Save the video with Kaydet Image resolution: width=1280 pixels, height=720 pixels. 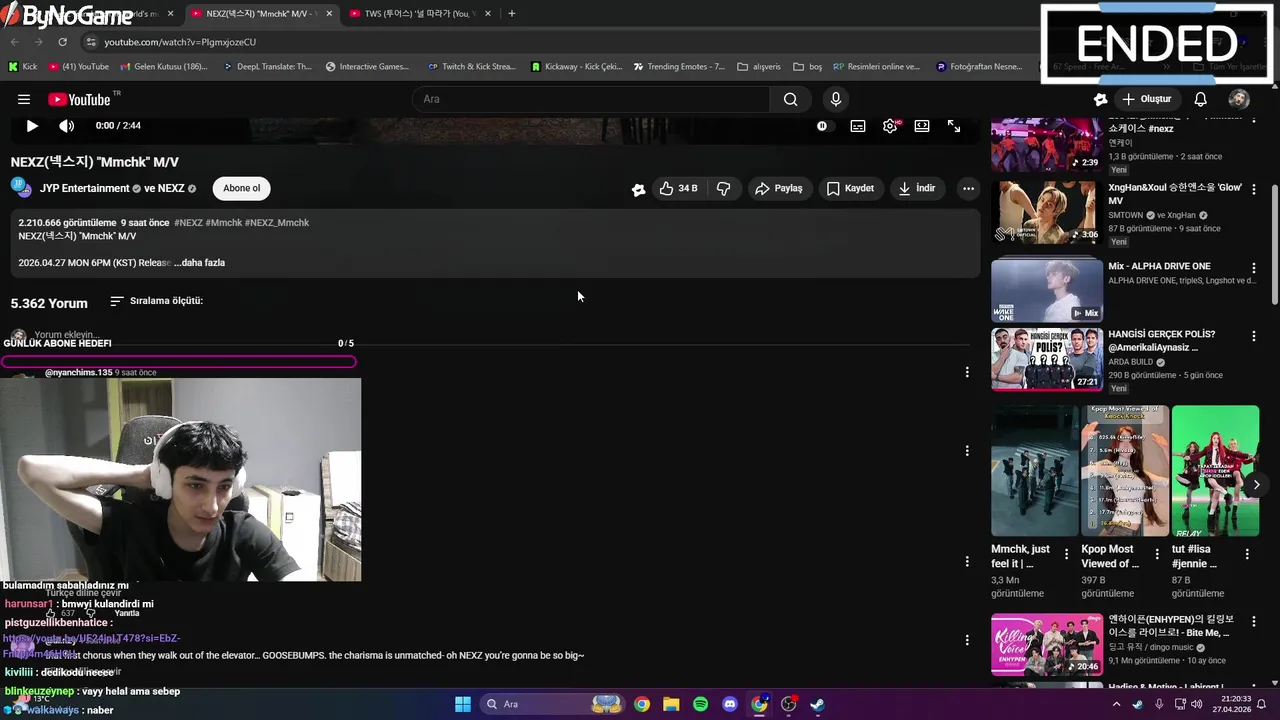click(850, 188)
